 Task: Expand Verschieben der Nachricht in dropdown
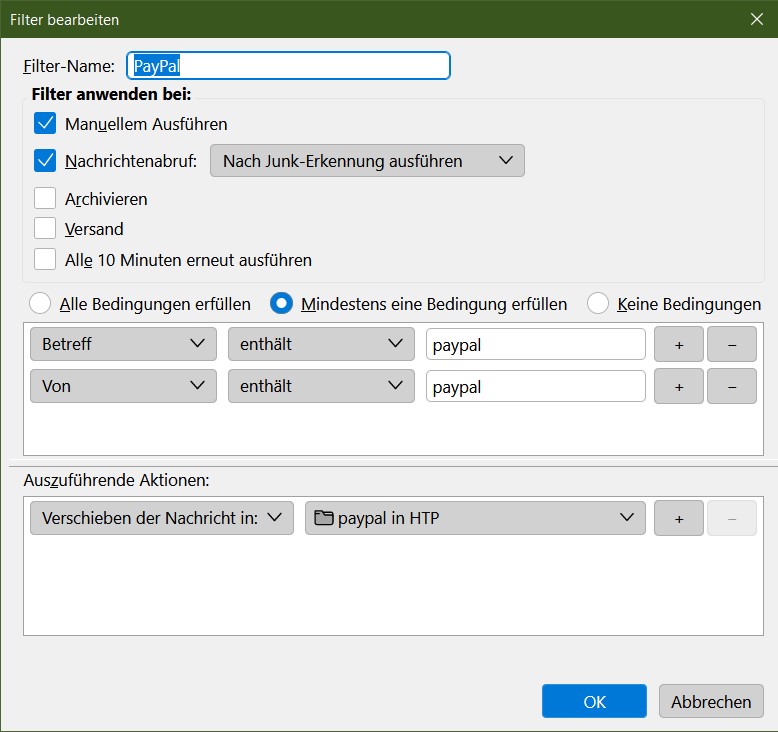[162, 518]
